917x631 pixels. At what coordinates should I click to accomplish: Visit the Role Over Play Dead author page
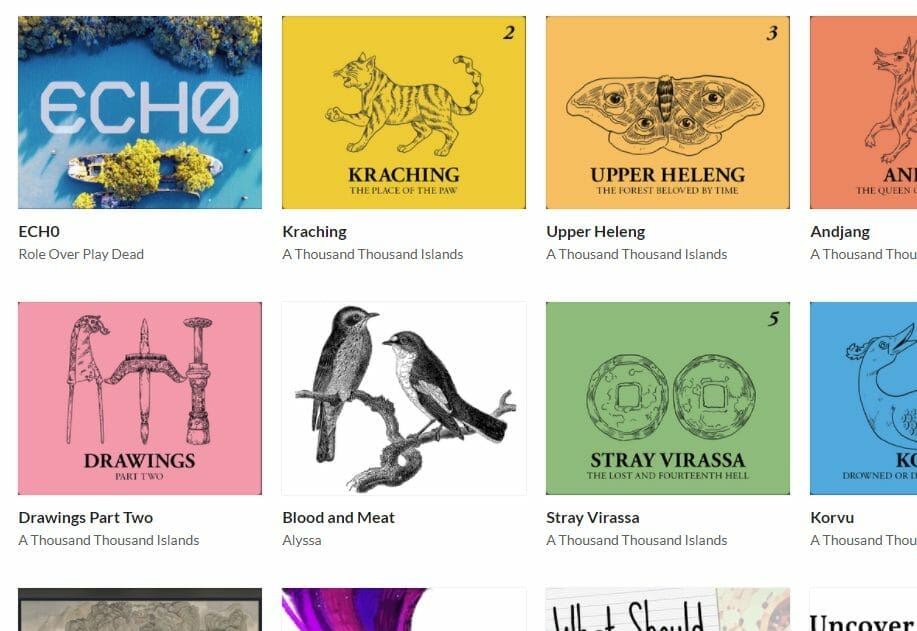pos(81,254)
